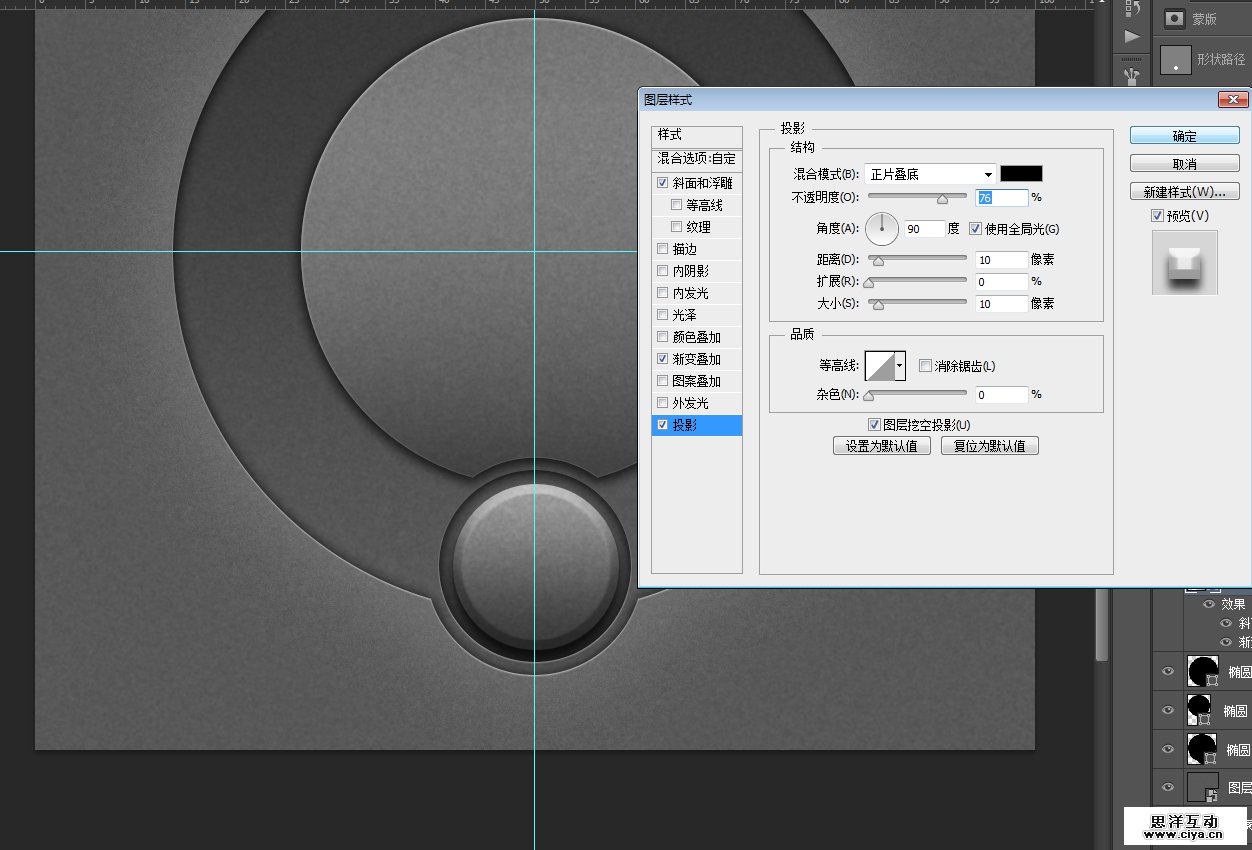Viewport: 1252px width, 850px height.
Task: Click the black shadow color swatch
Action: pos(1021,174)
